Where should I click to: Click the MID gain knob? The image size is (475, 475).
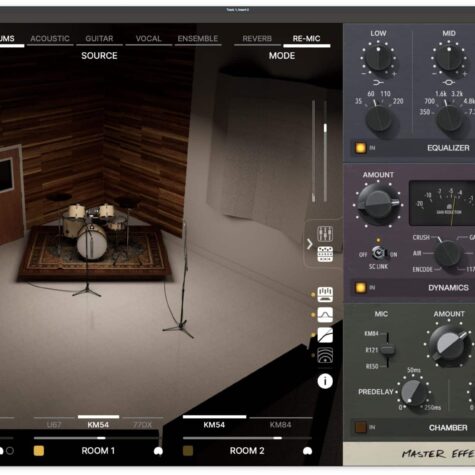pyautogui.click(x=449, y=58)
